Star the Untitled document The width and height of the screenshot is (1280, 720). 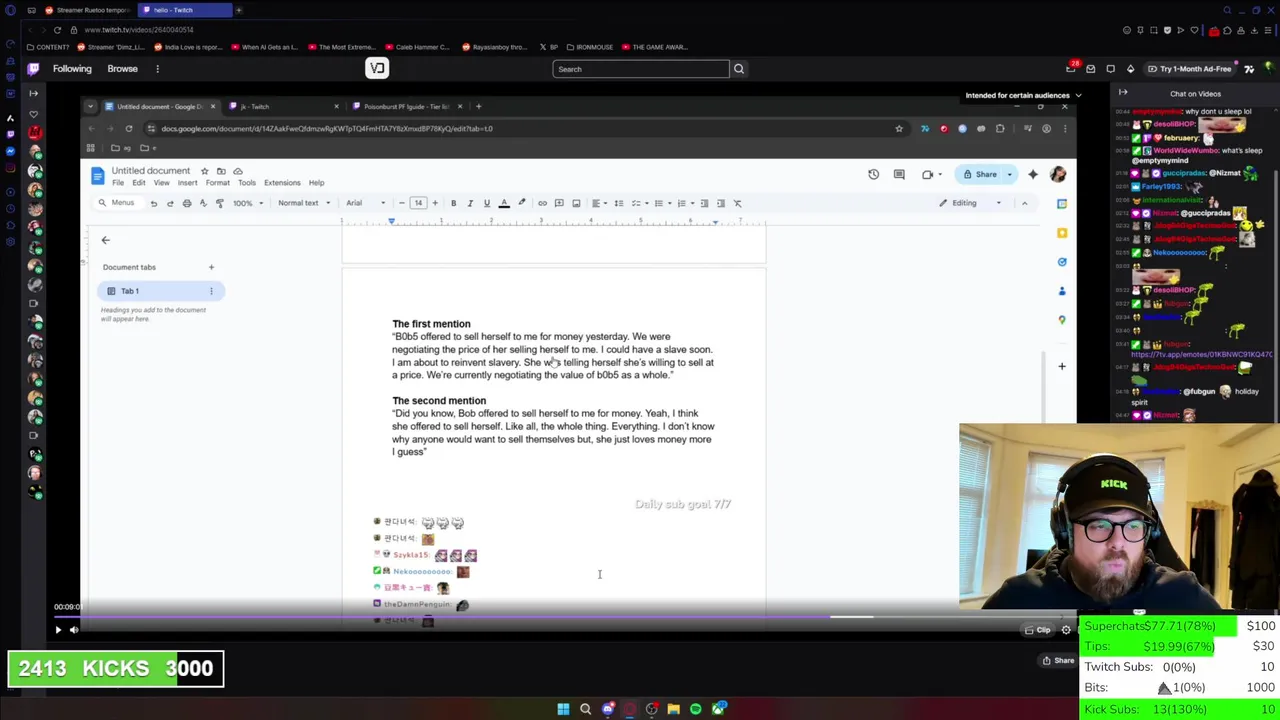pyautogui.click(x=204, y=171)
